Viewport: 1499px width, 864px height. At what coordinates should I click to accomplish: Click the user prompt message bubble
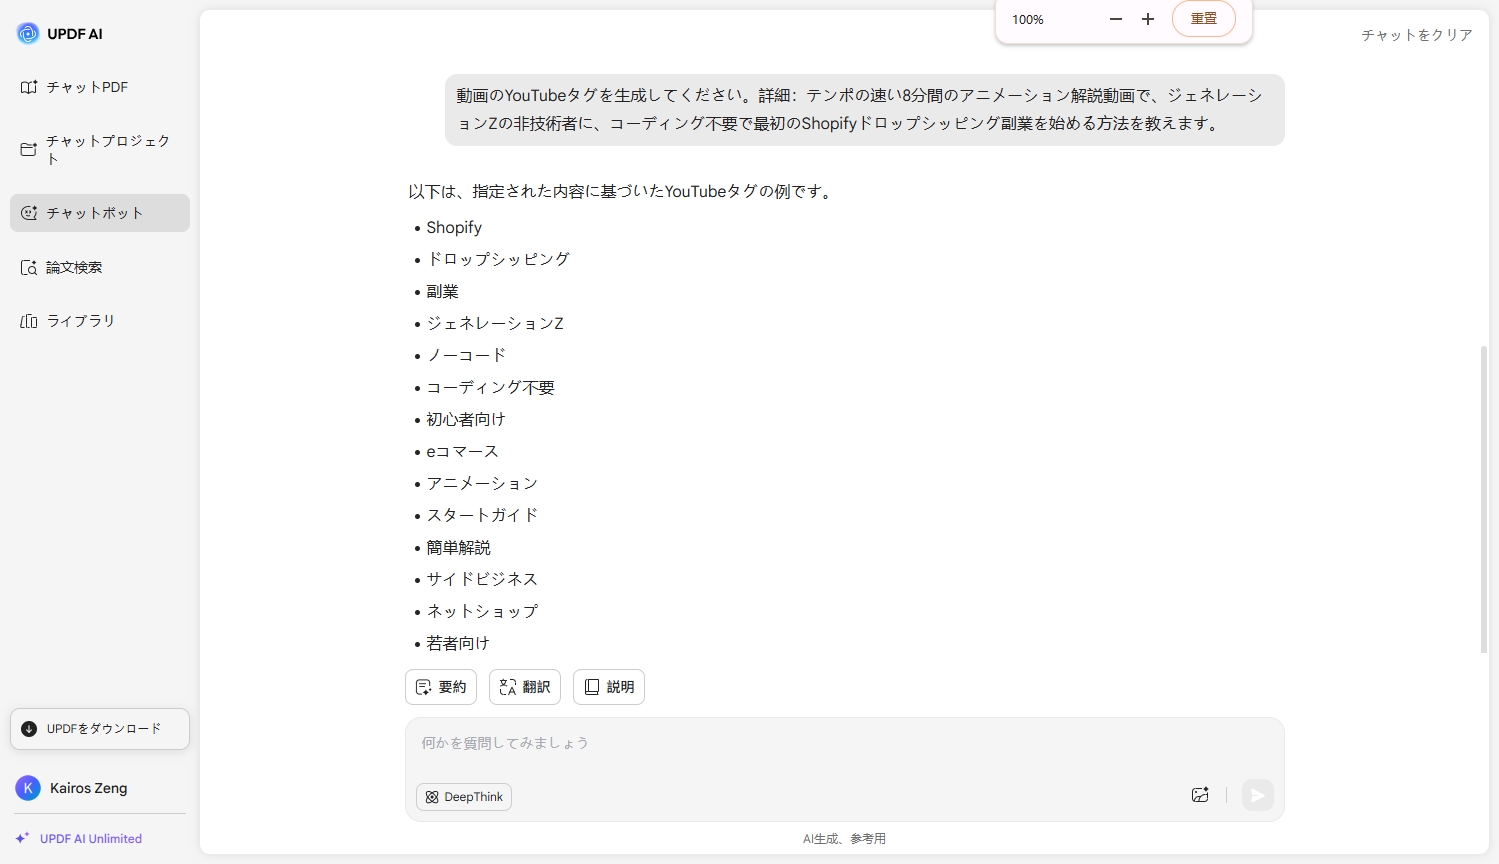865,110
